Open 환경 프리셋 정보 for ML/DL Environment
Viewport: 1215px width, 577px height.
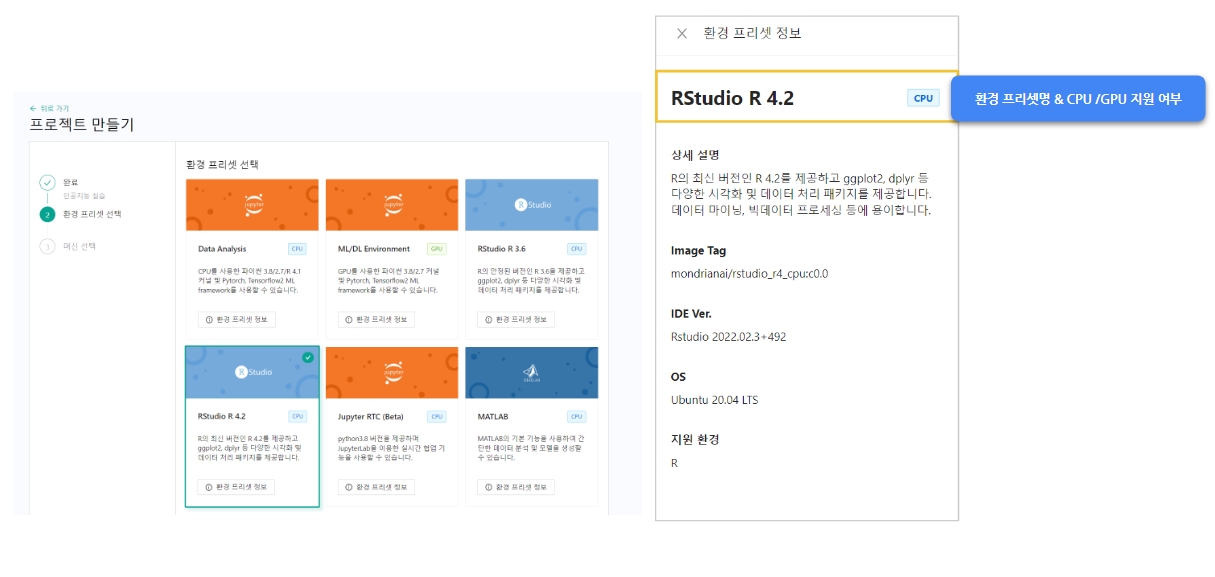376,320
